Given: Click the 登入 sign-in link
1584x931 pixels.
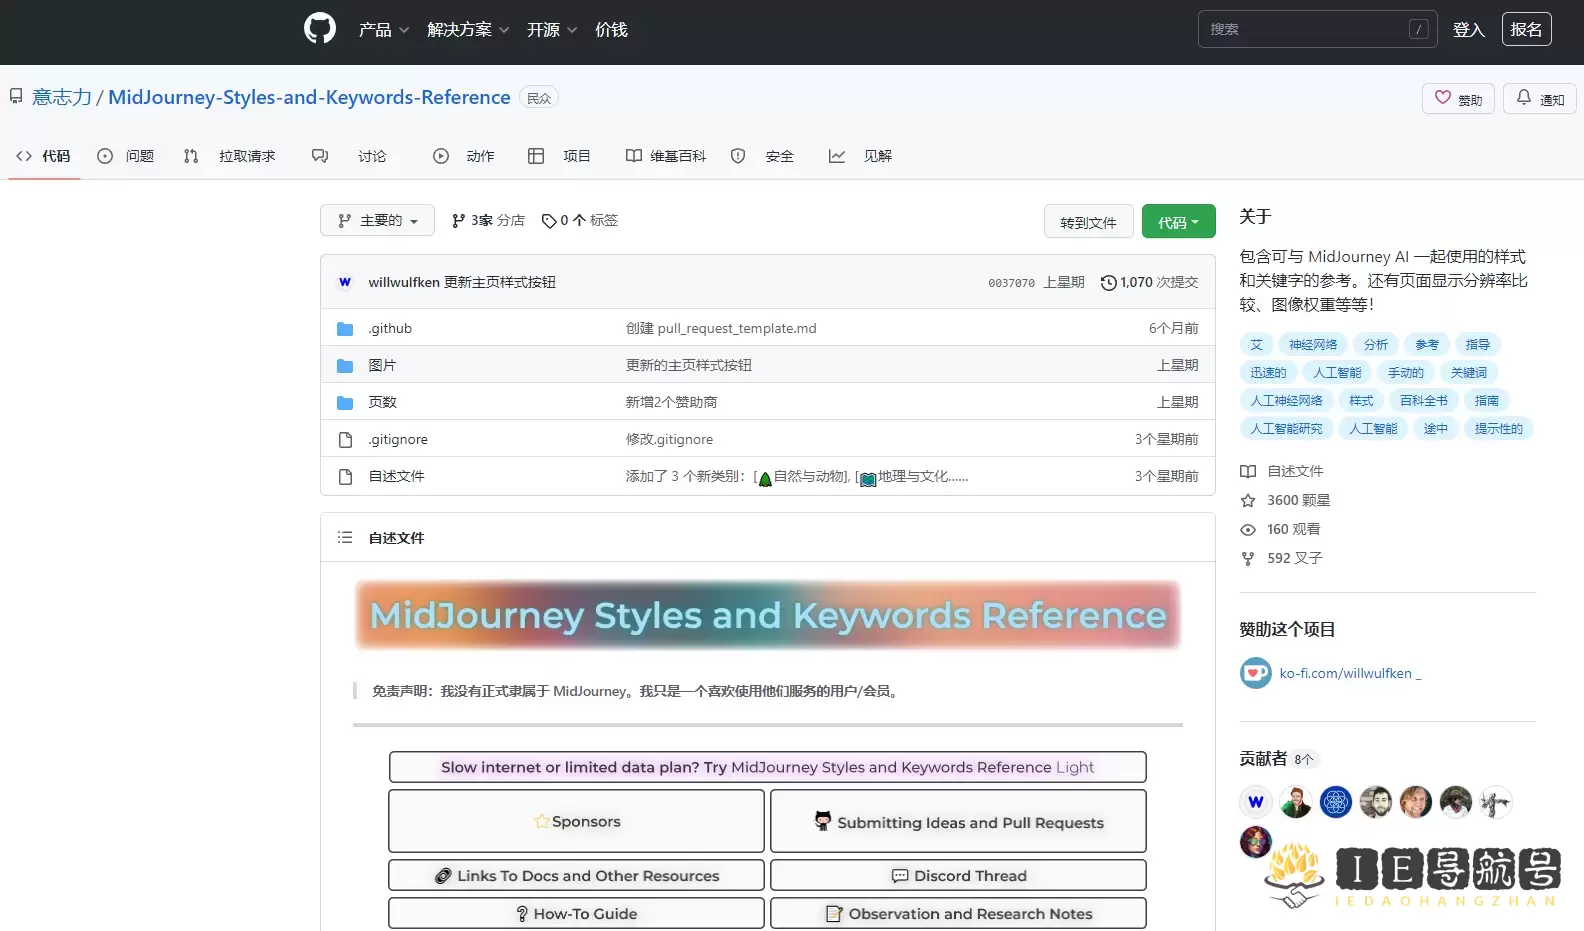Looking at the screenshot, I should click(x=1468, y=30).
